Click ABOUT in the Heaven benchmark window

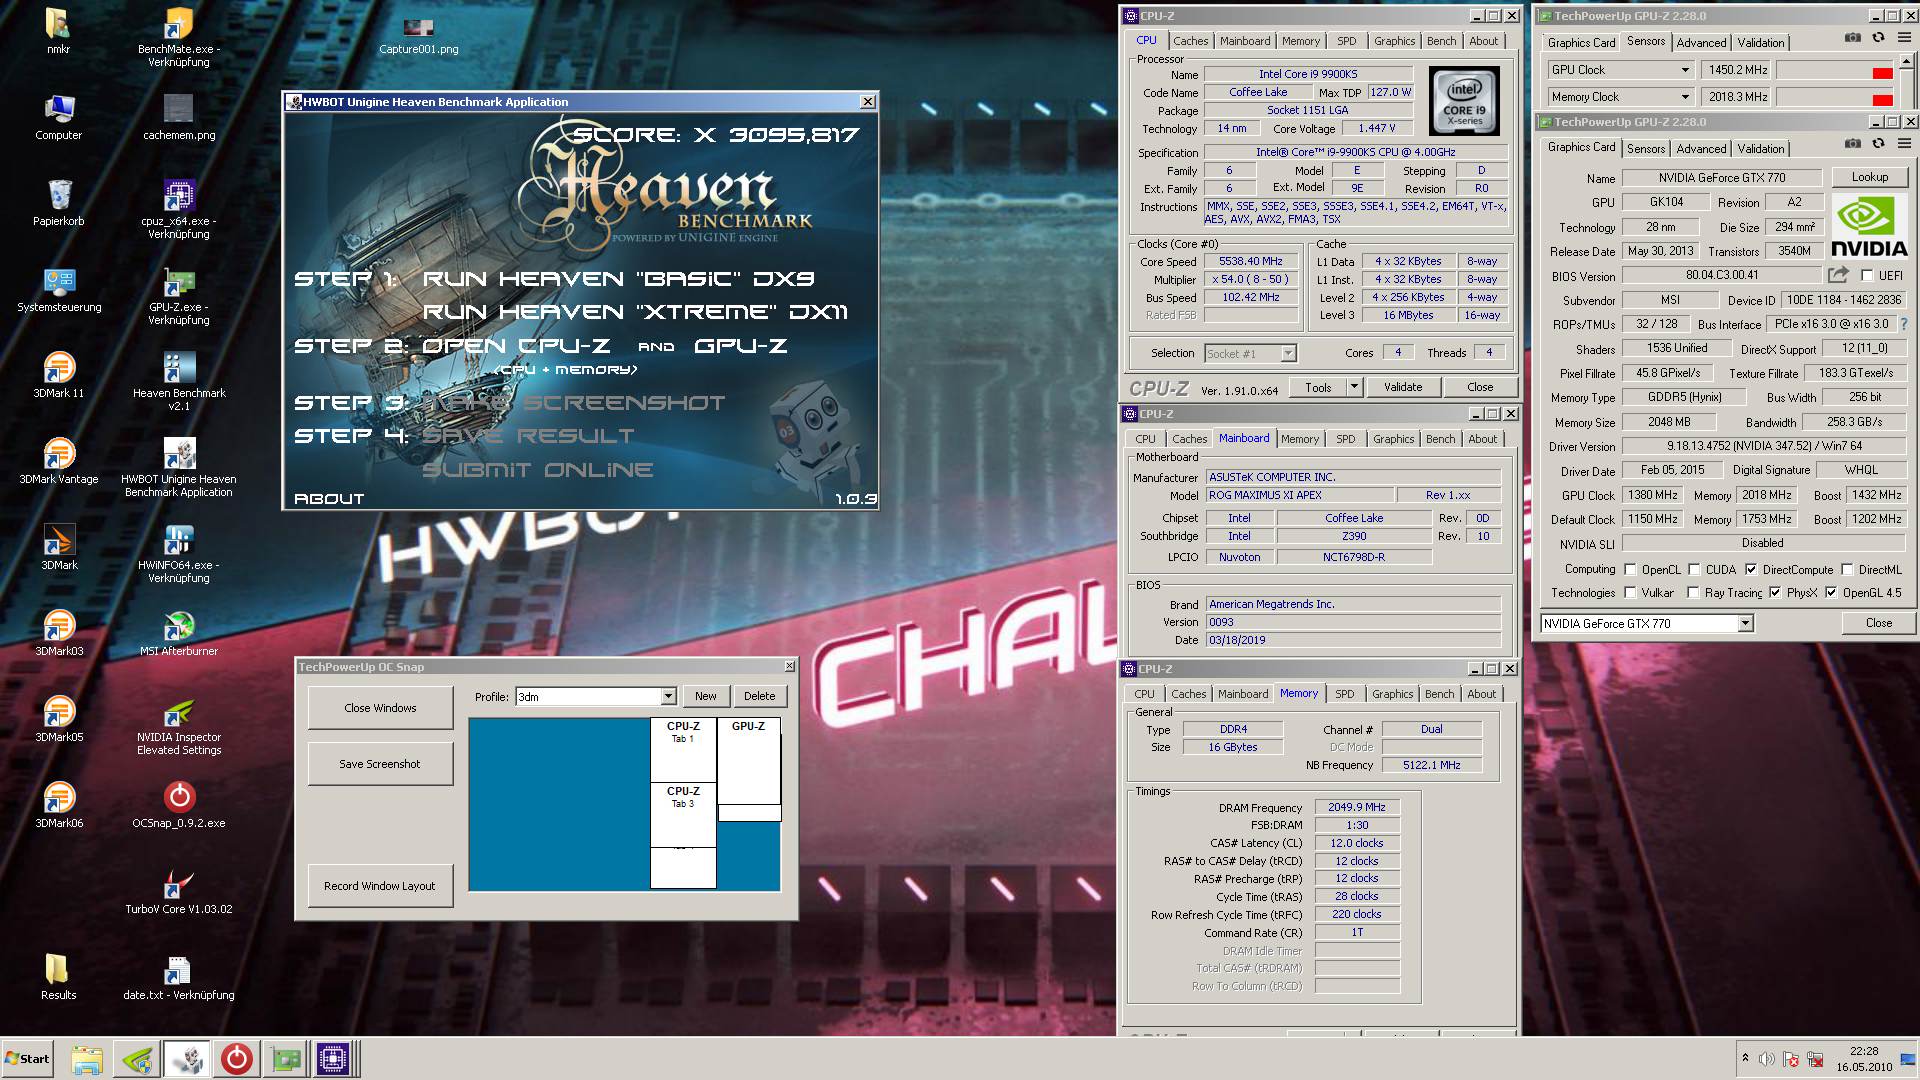tap(329, 498)
